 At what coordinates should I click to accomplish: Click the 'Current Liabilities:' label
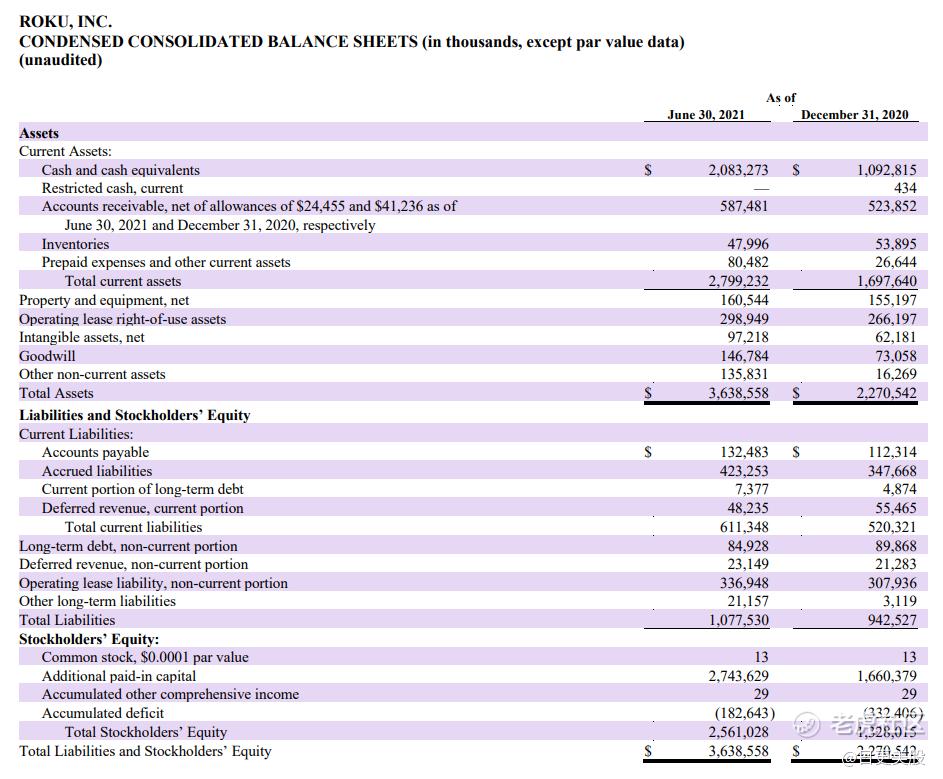pyautogui.click(x=76, y=434)
